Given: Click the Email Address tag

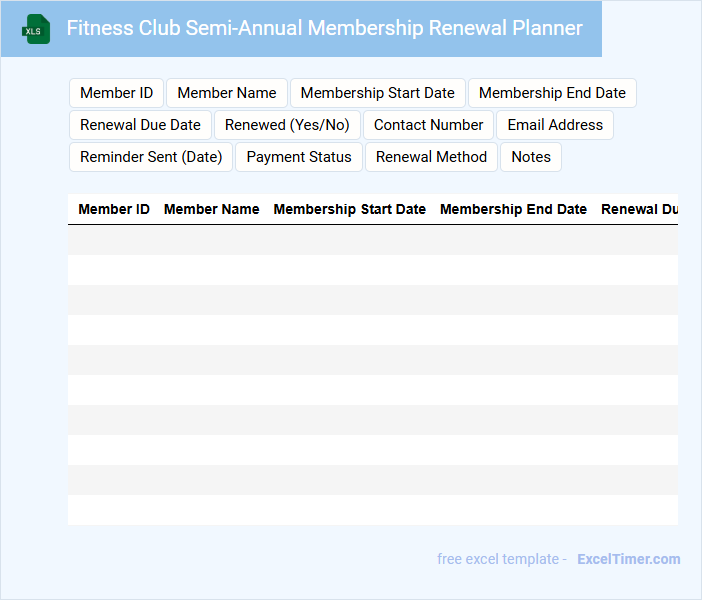Looking at the screenshot, I should pos(555,125).
